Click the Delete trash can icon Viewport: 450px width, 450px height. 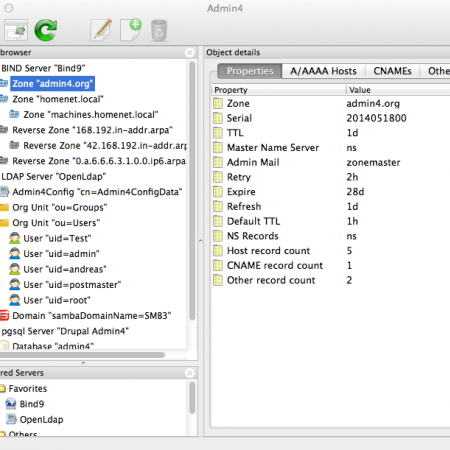click(159, 30)
